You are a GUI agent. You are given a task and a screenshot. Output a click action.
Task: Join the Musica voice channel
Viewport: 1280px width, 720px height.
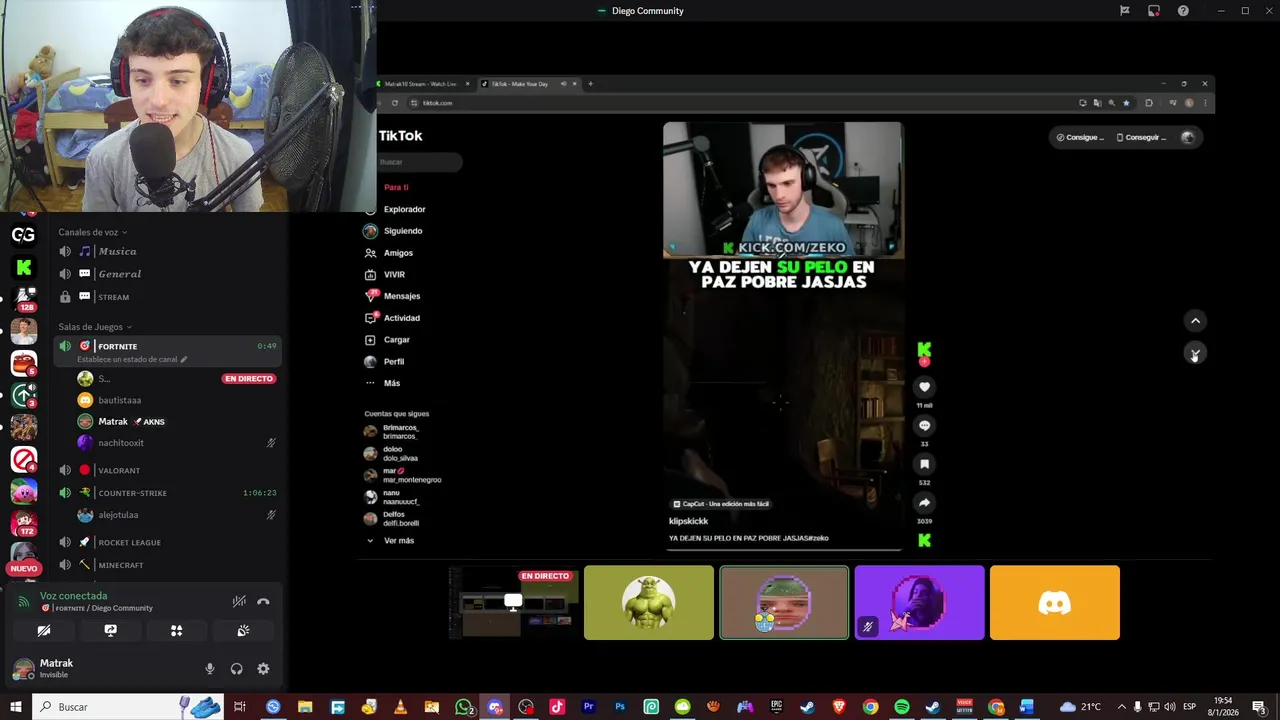point(165,251)
